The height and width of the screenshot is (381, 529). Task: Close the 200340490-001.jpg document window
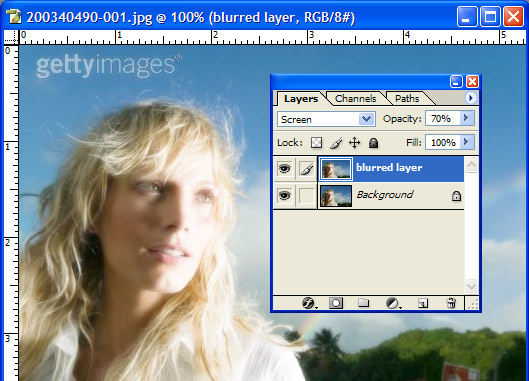(x=513, y=16)
